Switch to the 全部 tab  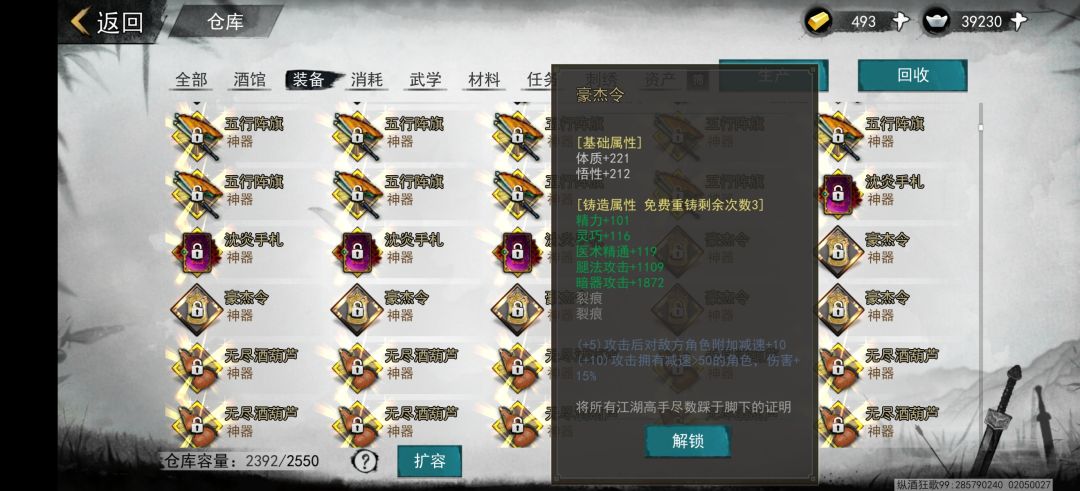tap(191, 79)
